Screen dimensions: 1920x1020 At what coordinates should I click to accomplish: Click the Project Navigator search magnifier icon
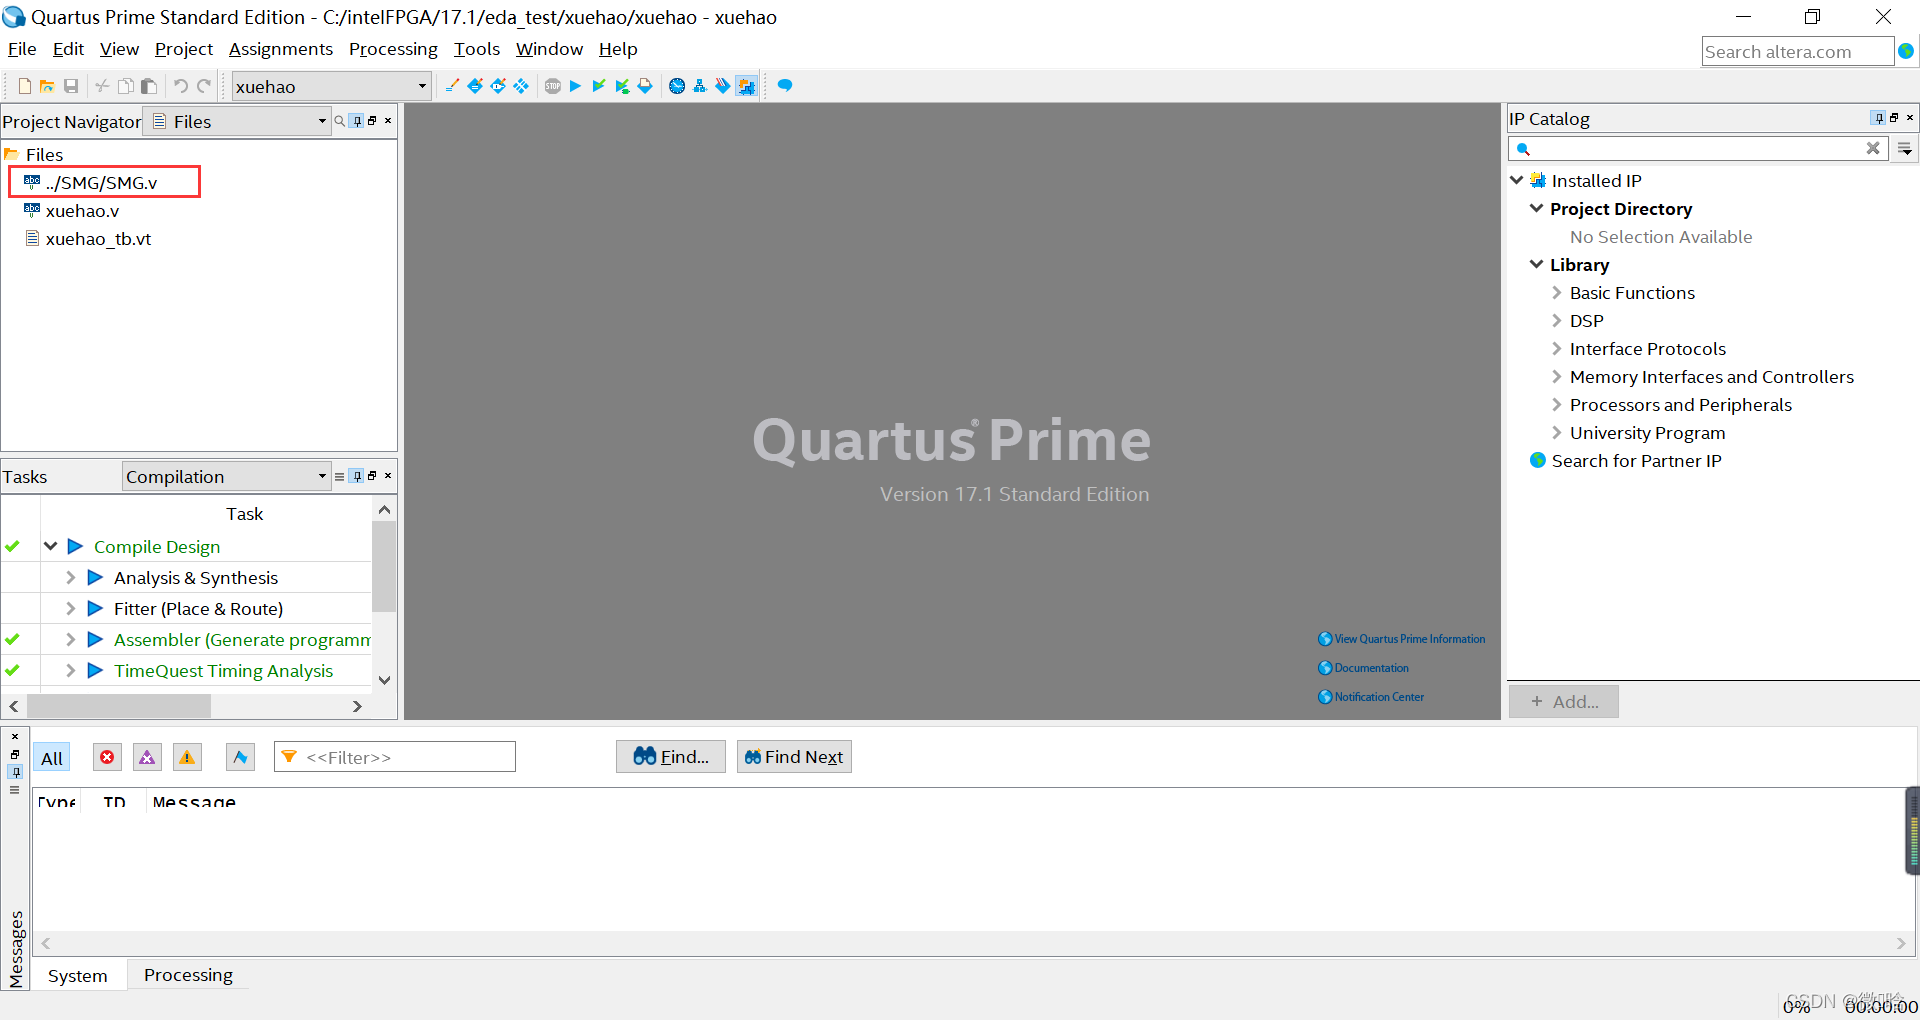[340, 121]
